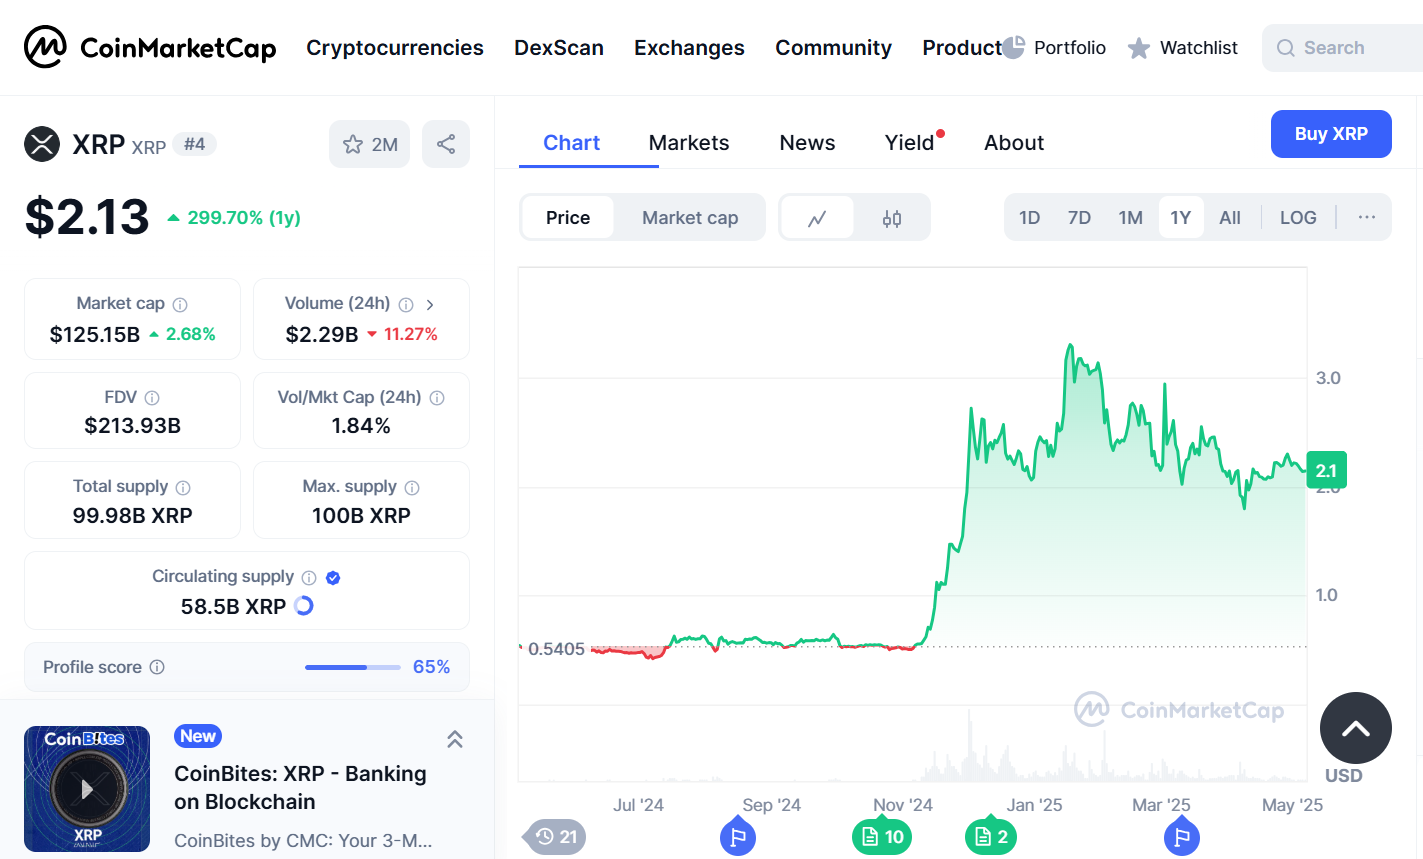
Task: Switch to the Markets tab
Action: click(x=689, y=143)
